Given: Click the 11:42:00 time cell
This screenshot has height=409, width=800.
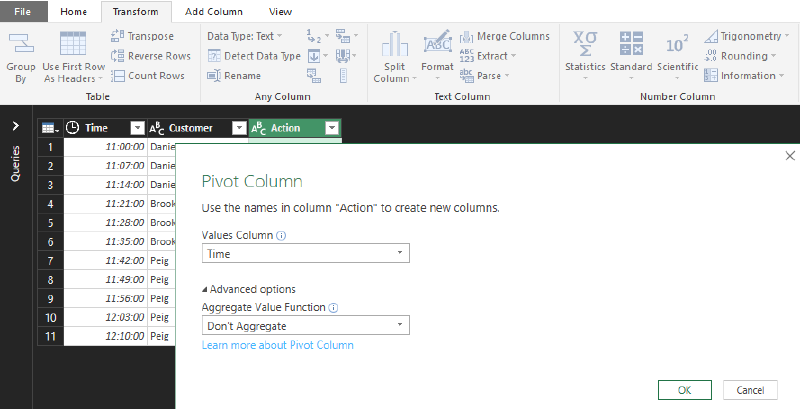Looking at the screenshot, I should click(105, 261).
